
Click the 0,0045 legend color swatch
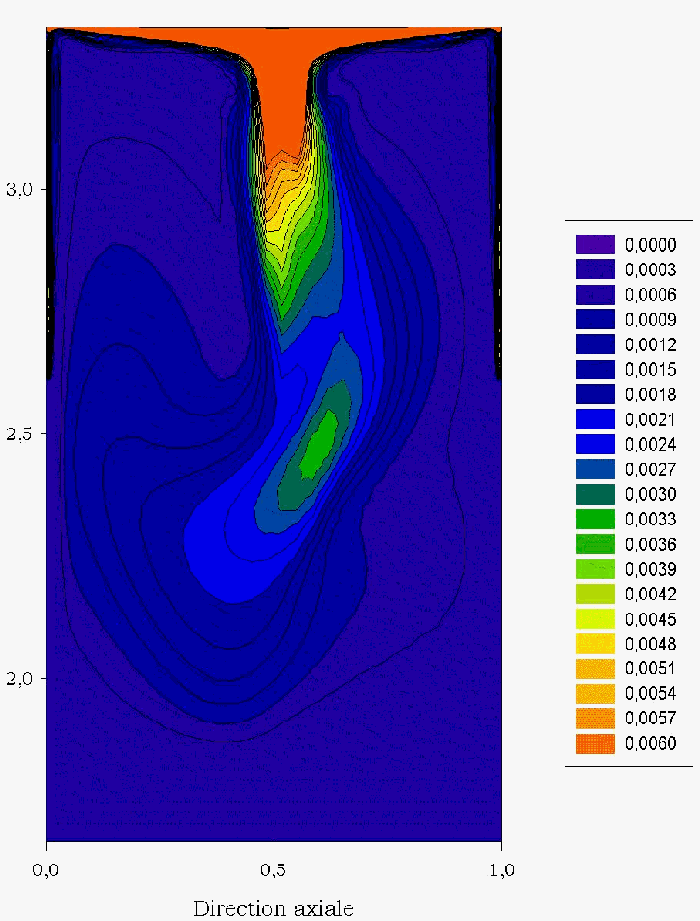pyautogui.click(x=595, y=619)
